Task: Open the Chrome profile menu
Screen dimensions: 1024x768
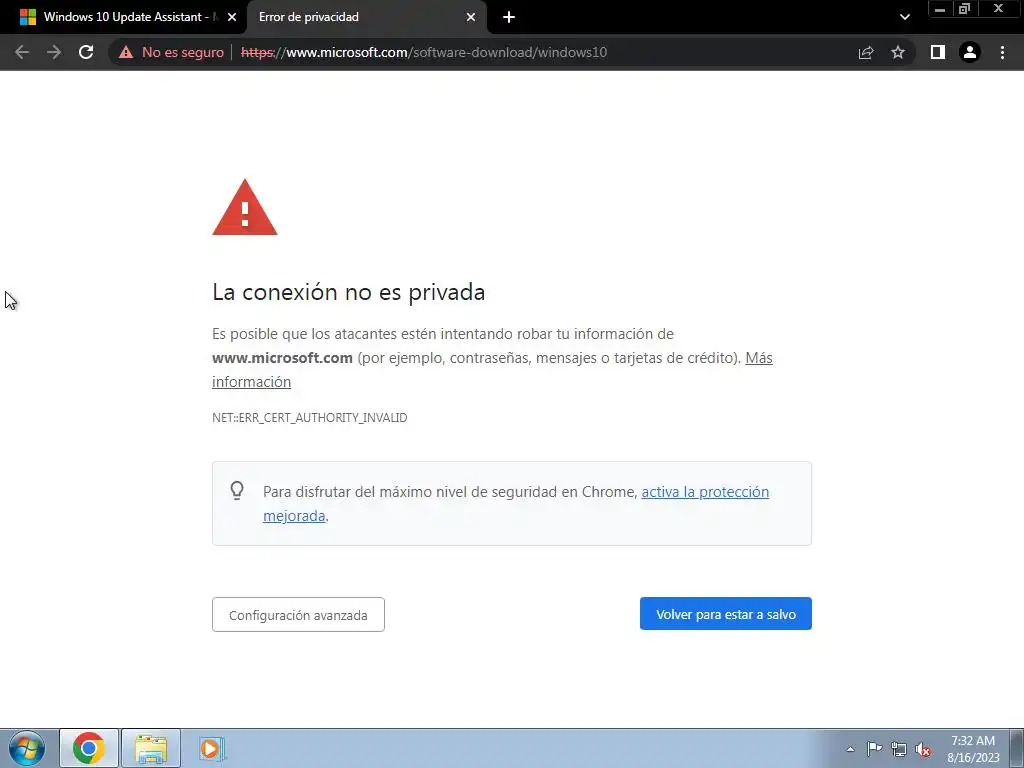Action: tap(970, 52)
